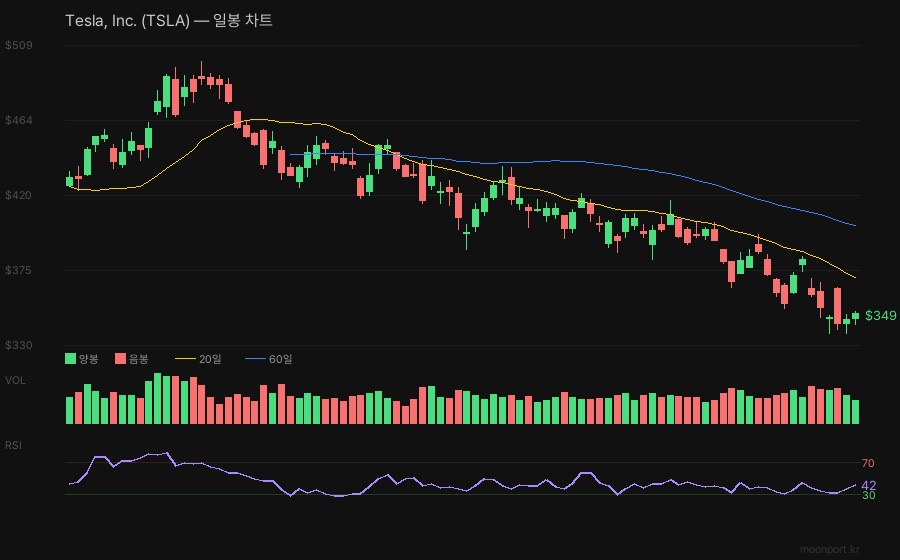The image size is (900, 560).
Task: Click the $375 price axis label
Action: point(19,270)
